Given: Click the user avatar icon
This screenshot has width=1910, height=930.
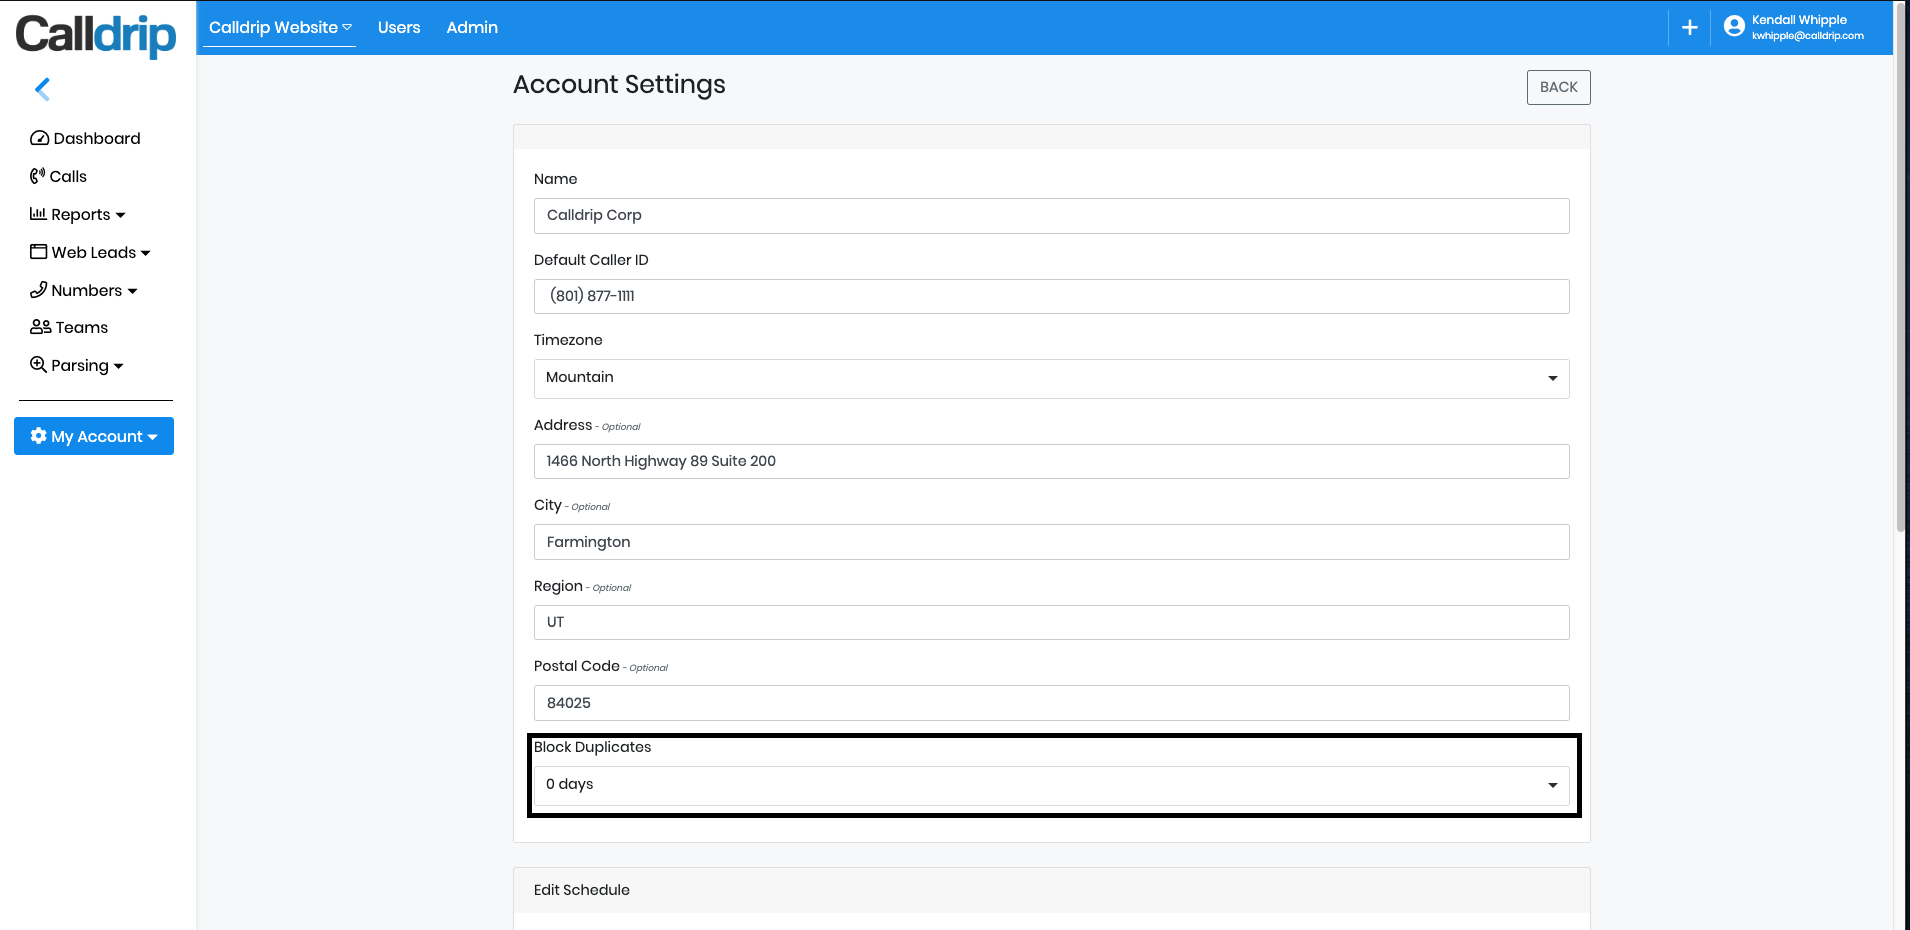Looking at the screenshot, I should tap(1734, 27).
